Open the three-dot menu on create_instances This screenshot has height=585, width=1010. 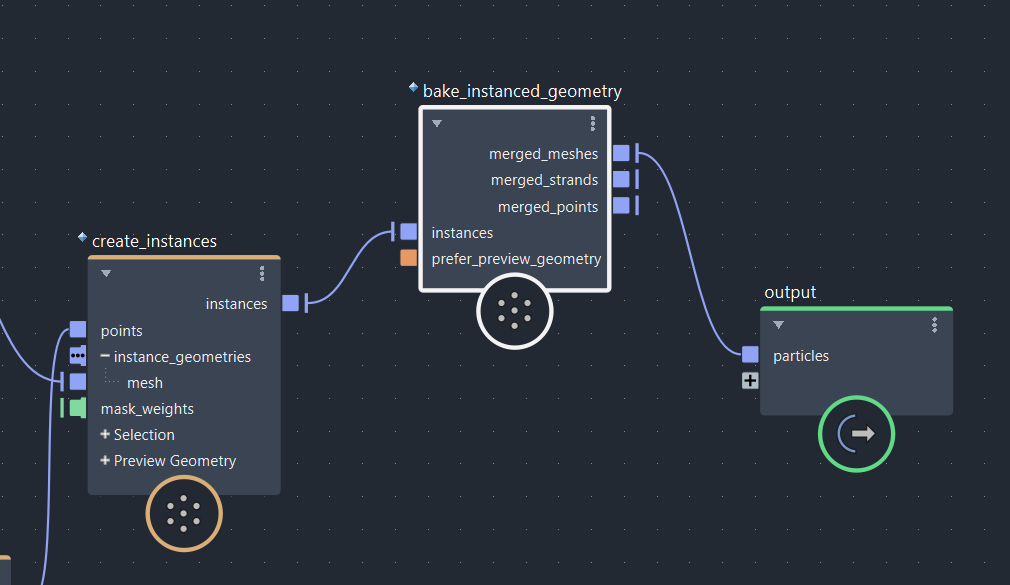point(262,273)
